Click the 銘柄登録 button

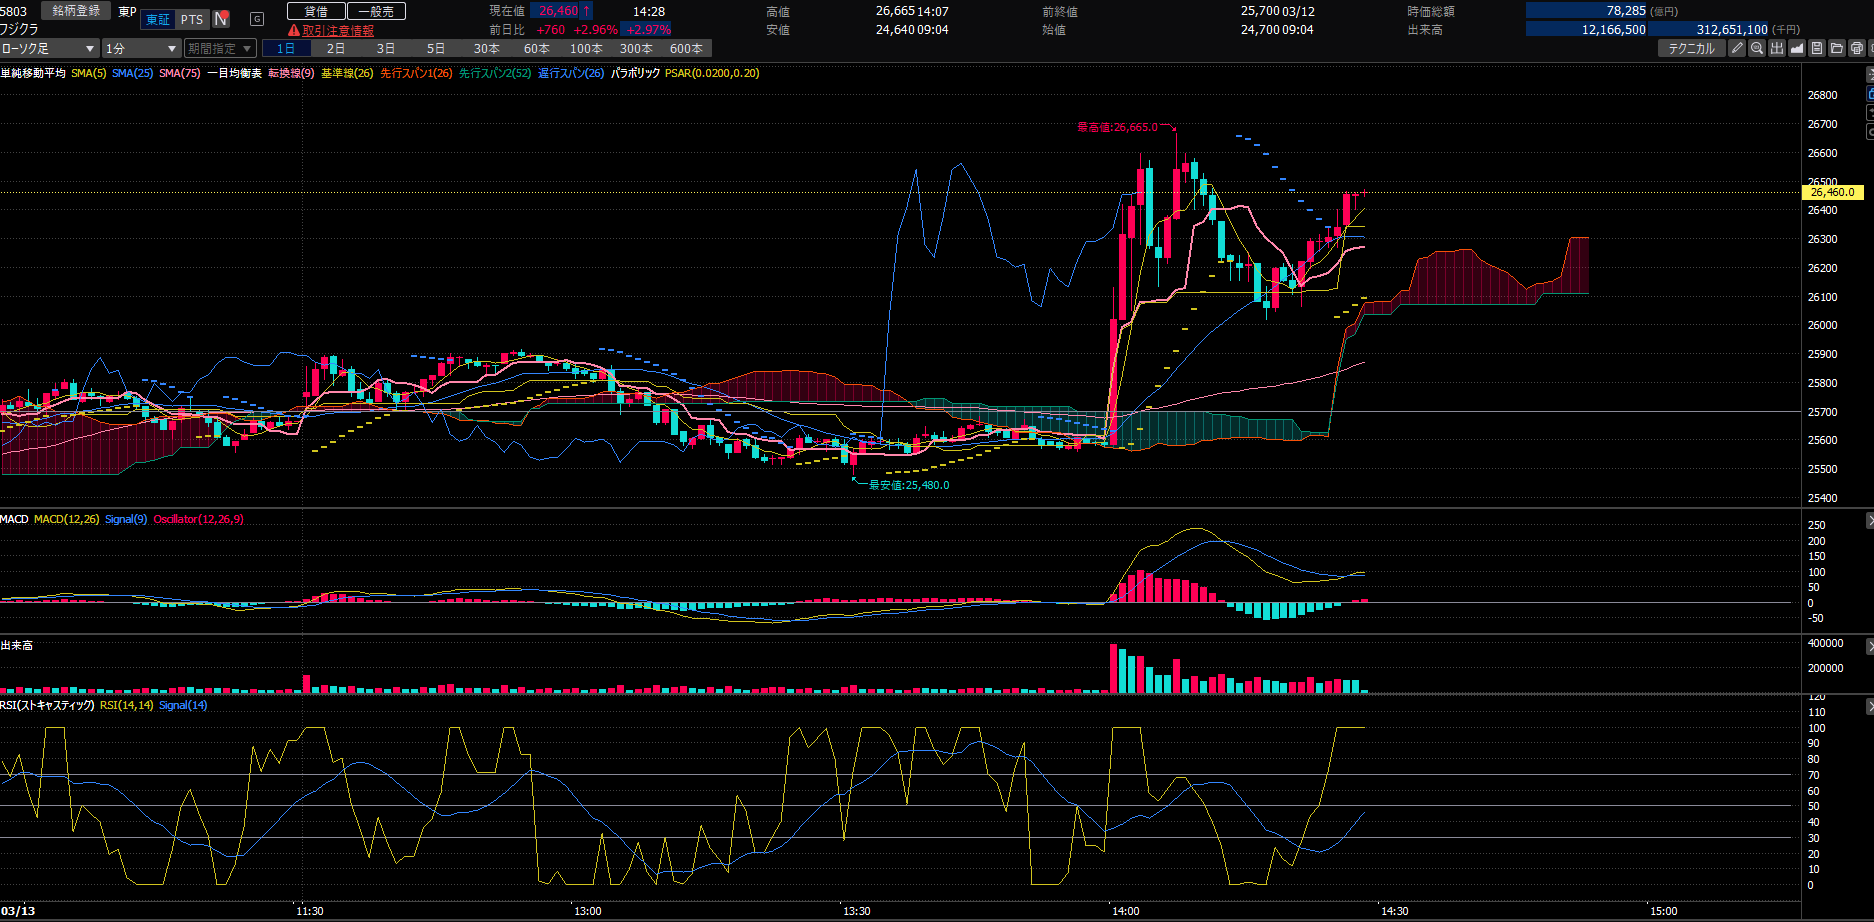click(x=76, y=11)
